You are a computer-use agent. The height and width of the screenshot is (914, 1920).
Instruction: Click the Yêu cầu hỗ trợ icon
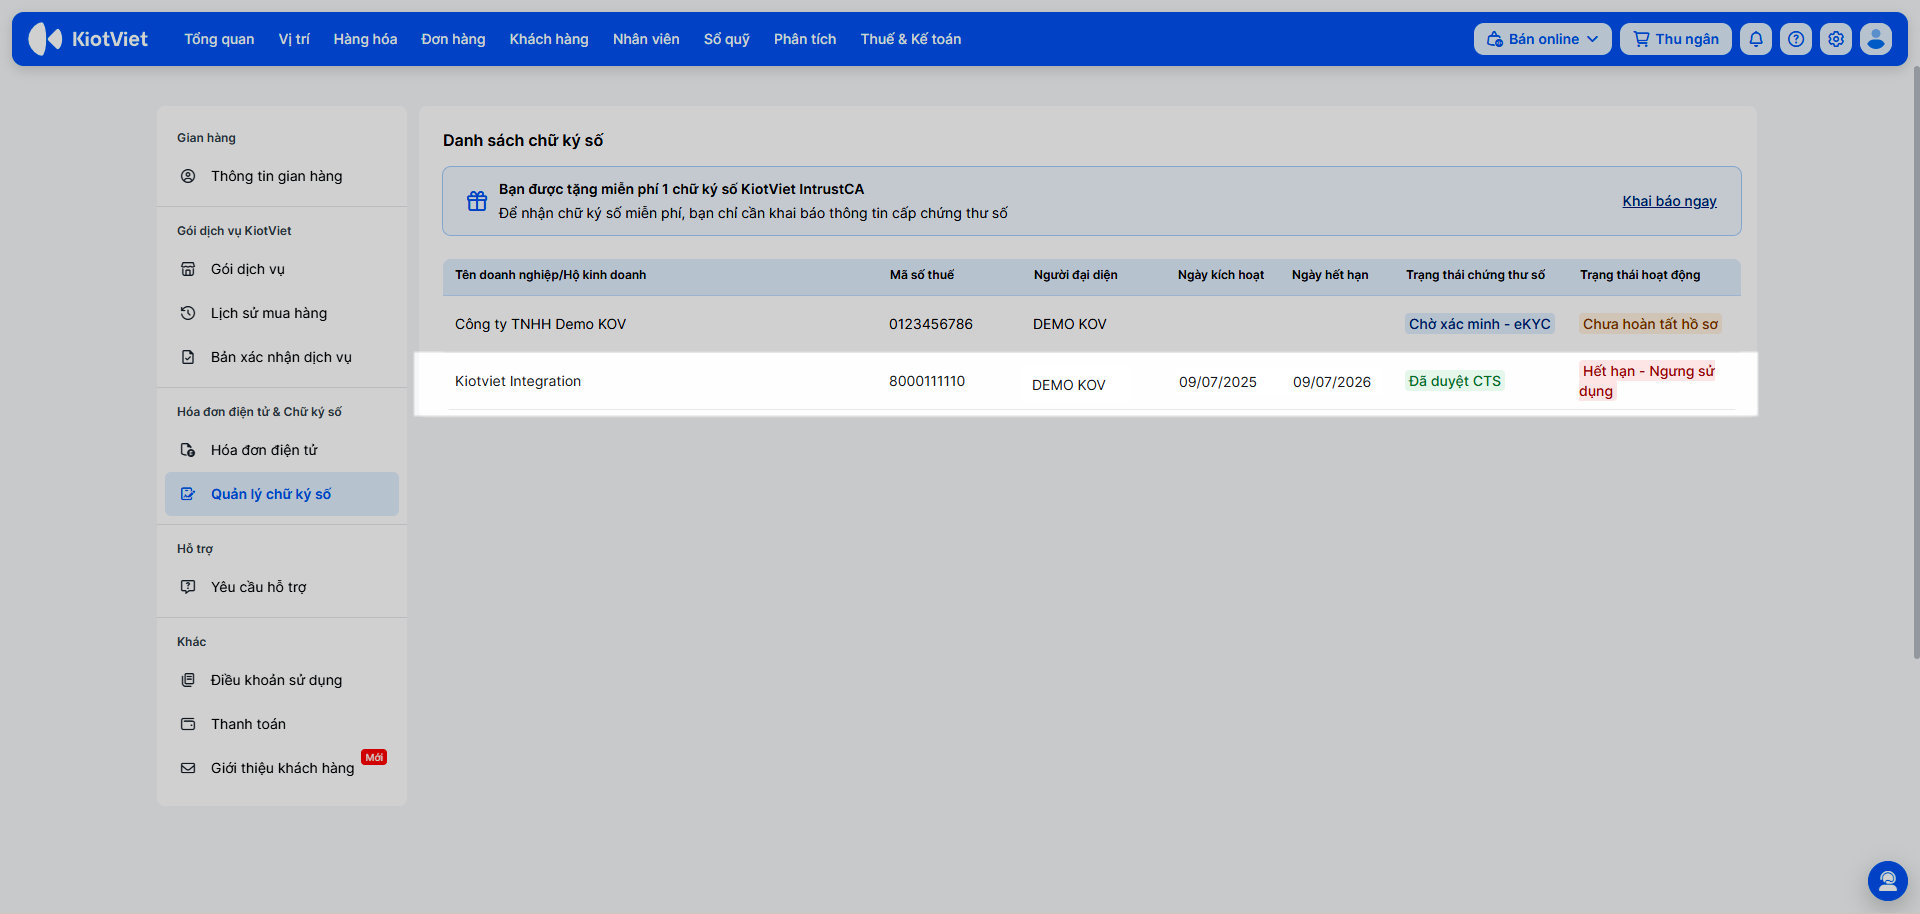coord(188,587)
